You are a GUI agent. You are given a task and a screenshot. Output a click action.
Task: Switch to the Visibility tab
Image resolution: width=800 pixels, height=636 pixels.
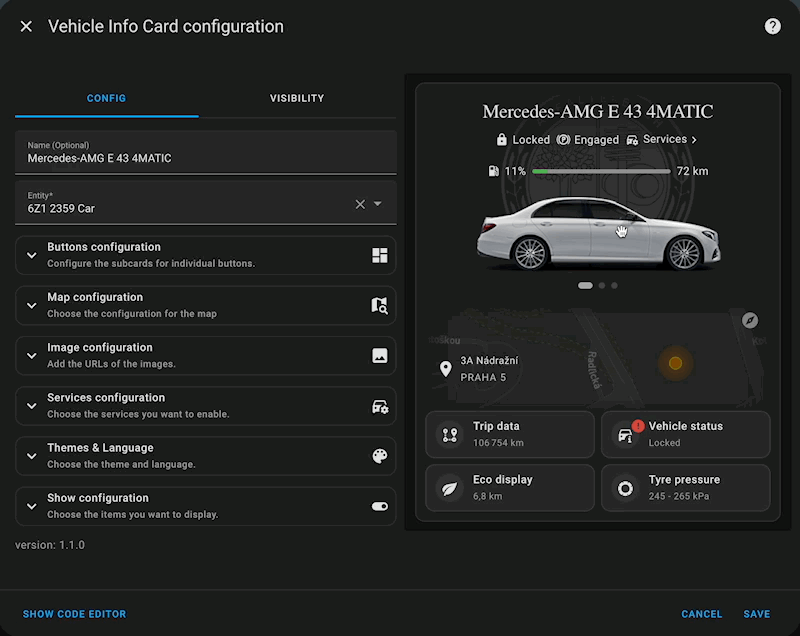pos(297,98)
